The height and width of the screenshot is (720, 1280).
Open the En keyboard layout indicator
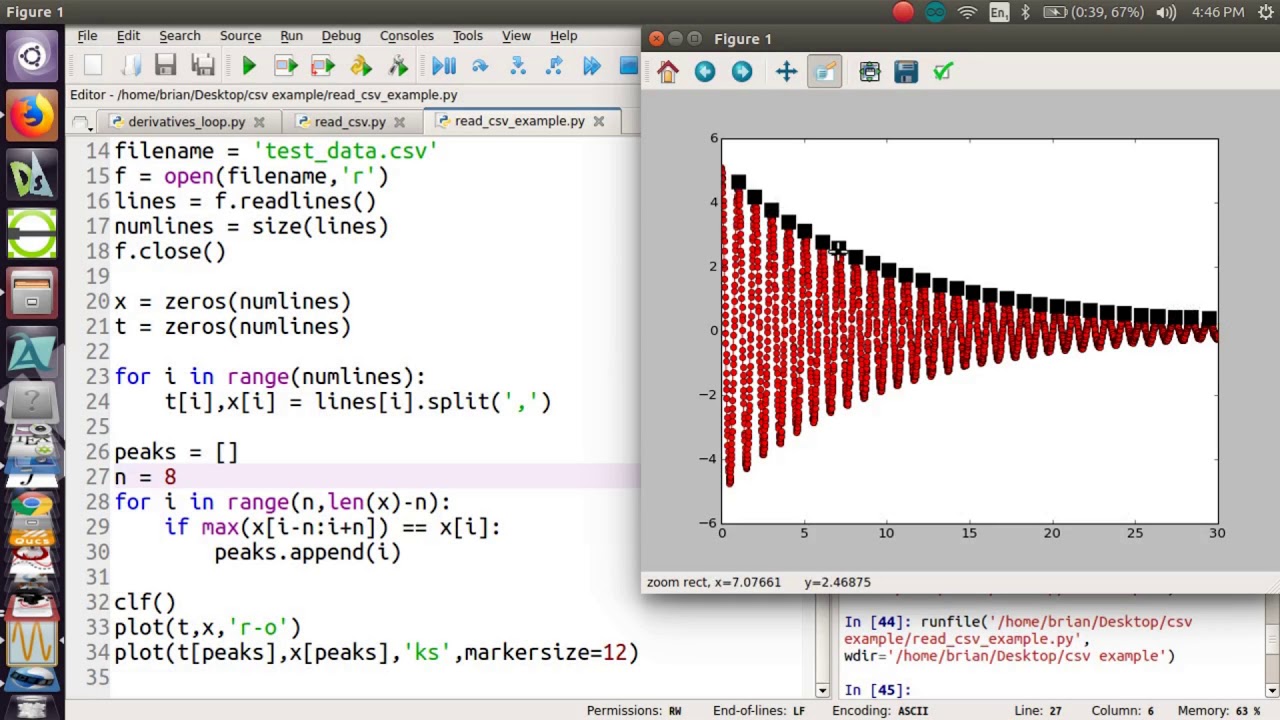(x=999, y=12)
